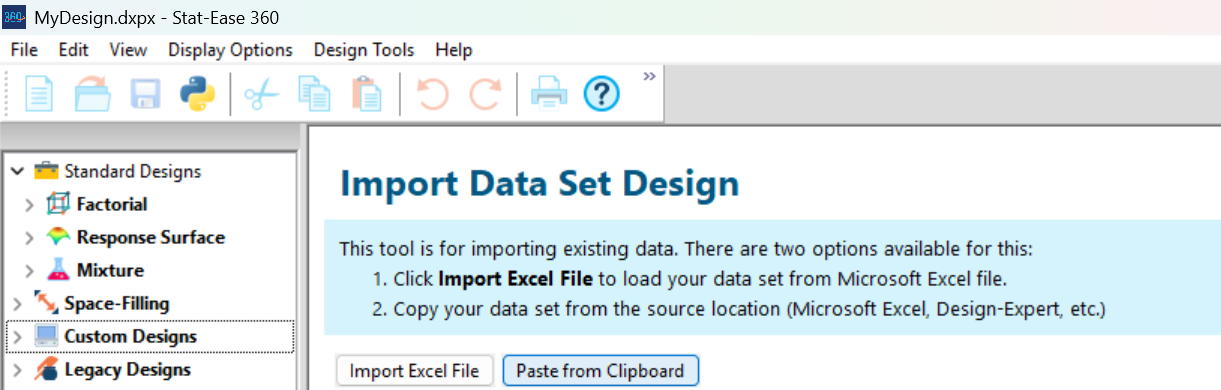This screenshot has height=390, width=1221.
Task: Click the MyDesign.dxpx window title
Action: pyautogui.click(x=157, y=17)
